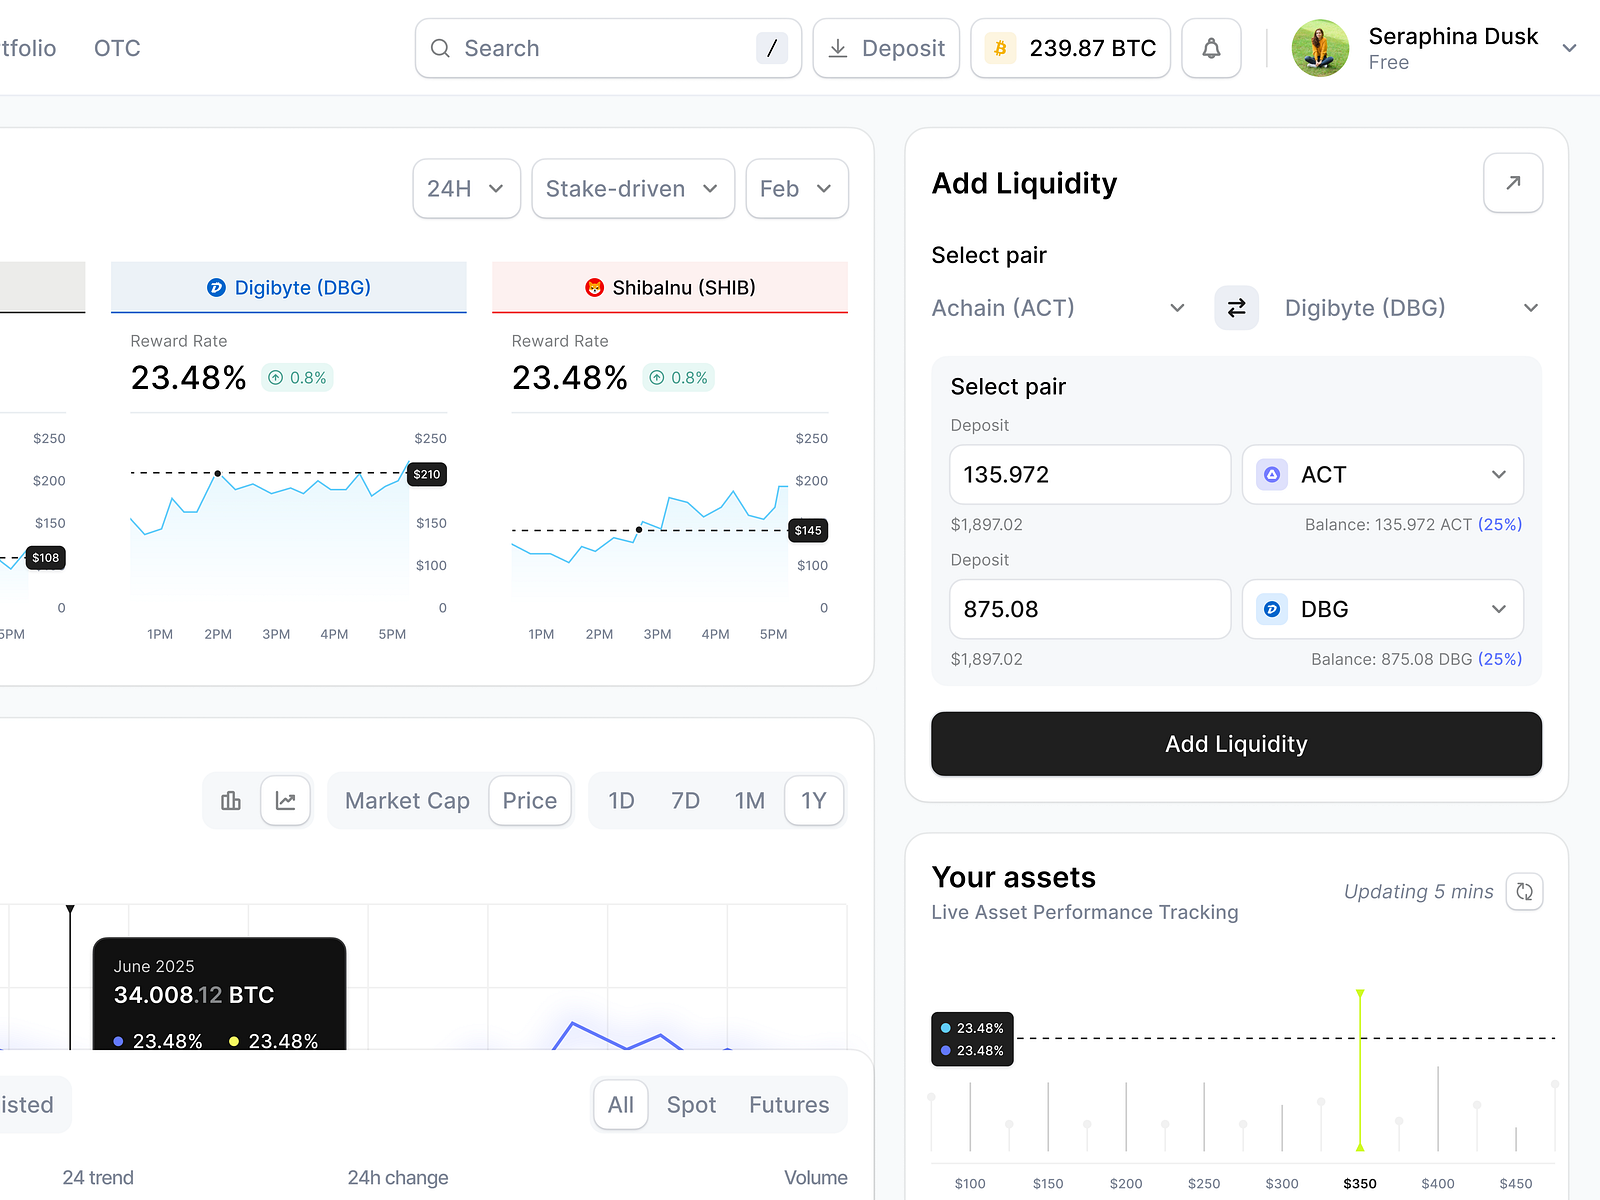
Task: Click the Add Liquidity button
Action: (1236, 744)
